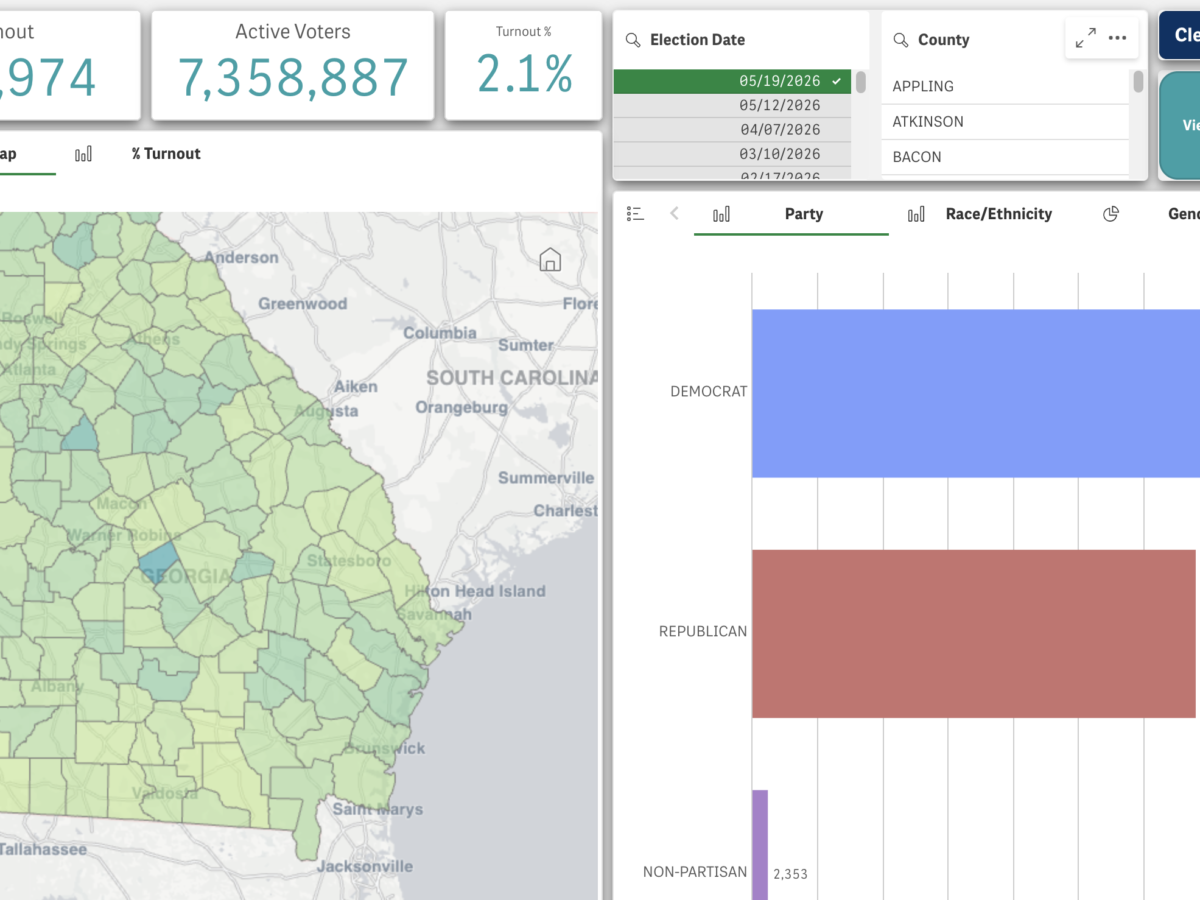
Task: Click the Active Voters 7,358,887 card
Action: coord(293,65)
